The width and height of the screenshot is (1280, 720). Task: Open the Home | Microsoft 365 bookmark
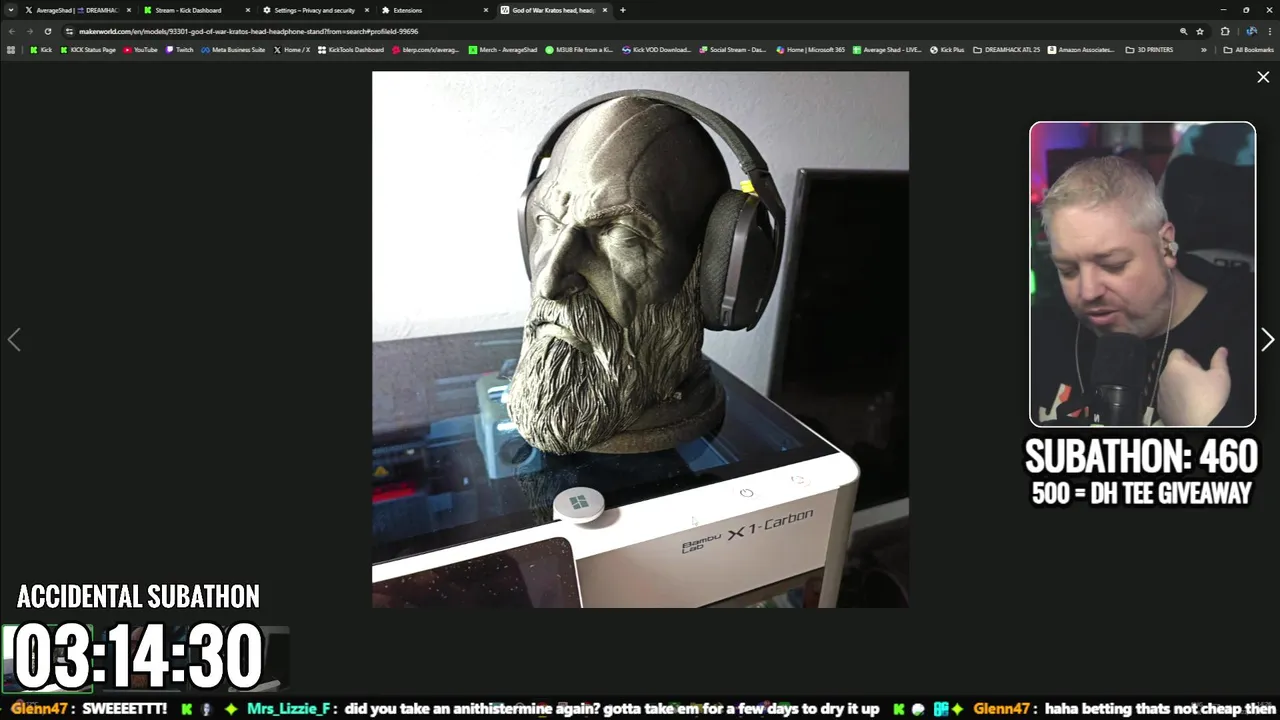click(810, 49)
